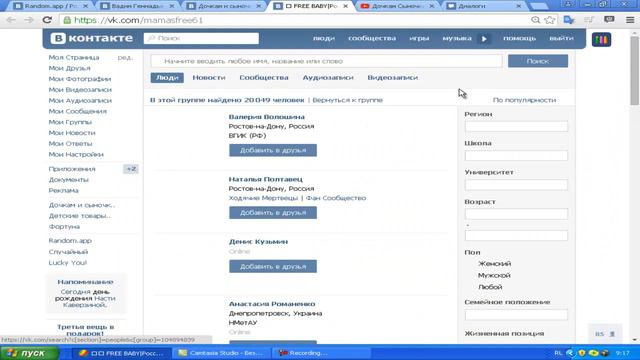Switch to the Random.app browser tab
The image size is (640, 360).
[x=51, y=6]
